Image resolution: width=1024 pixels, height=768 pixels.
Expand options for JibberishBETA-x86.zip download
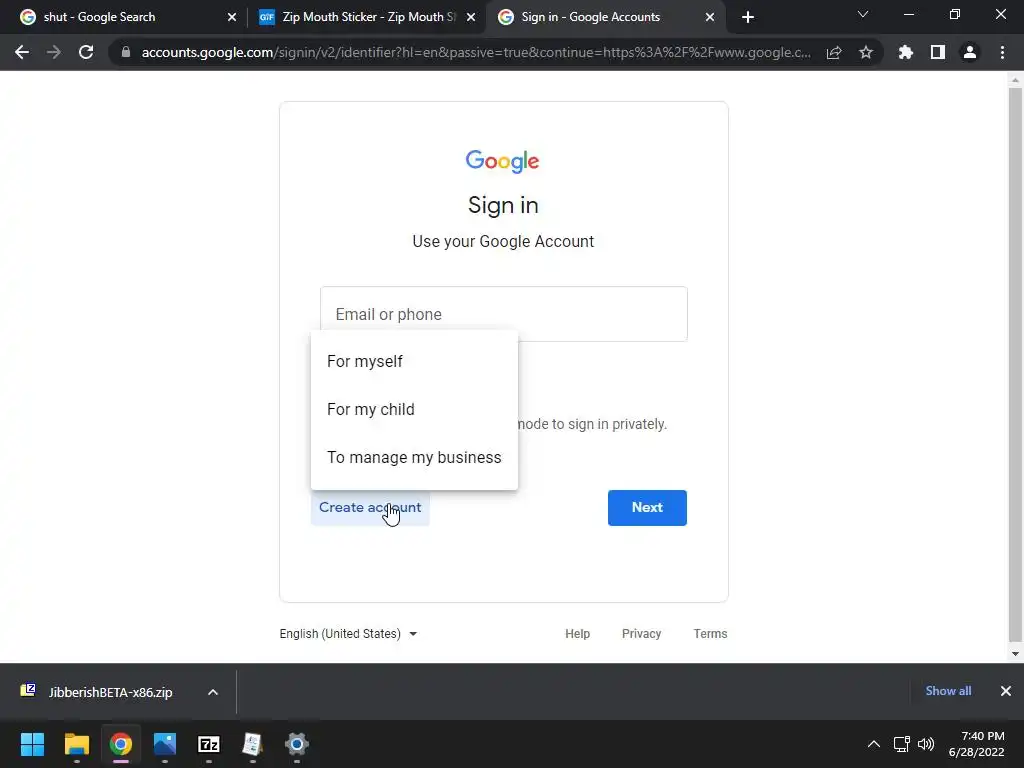point(213,692)
